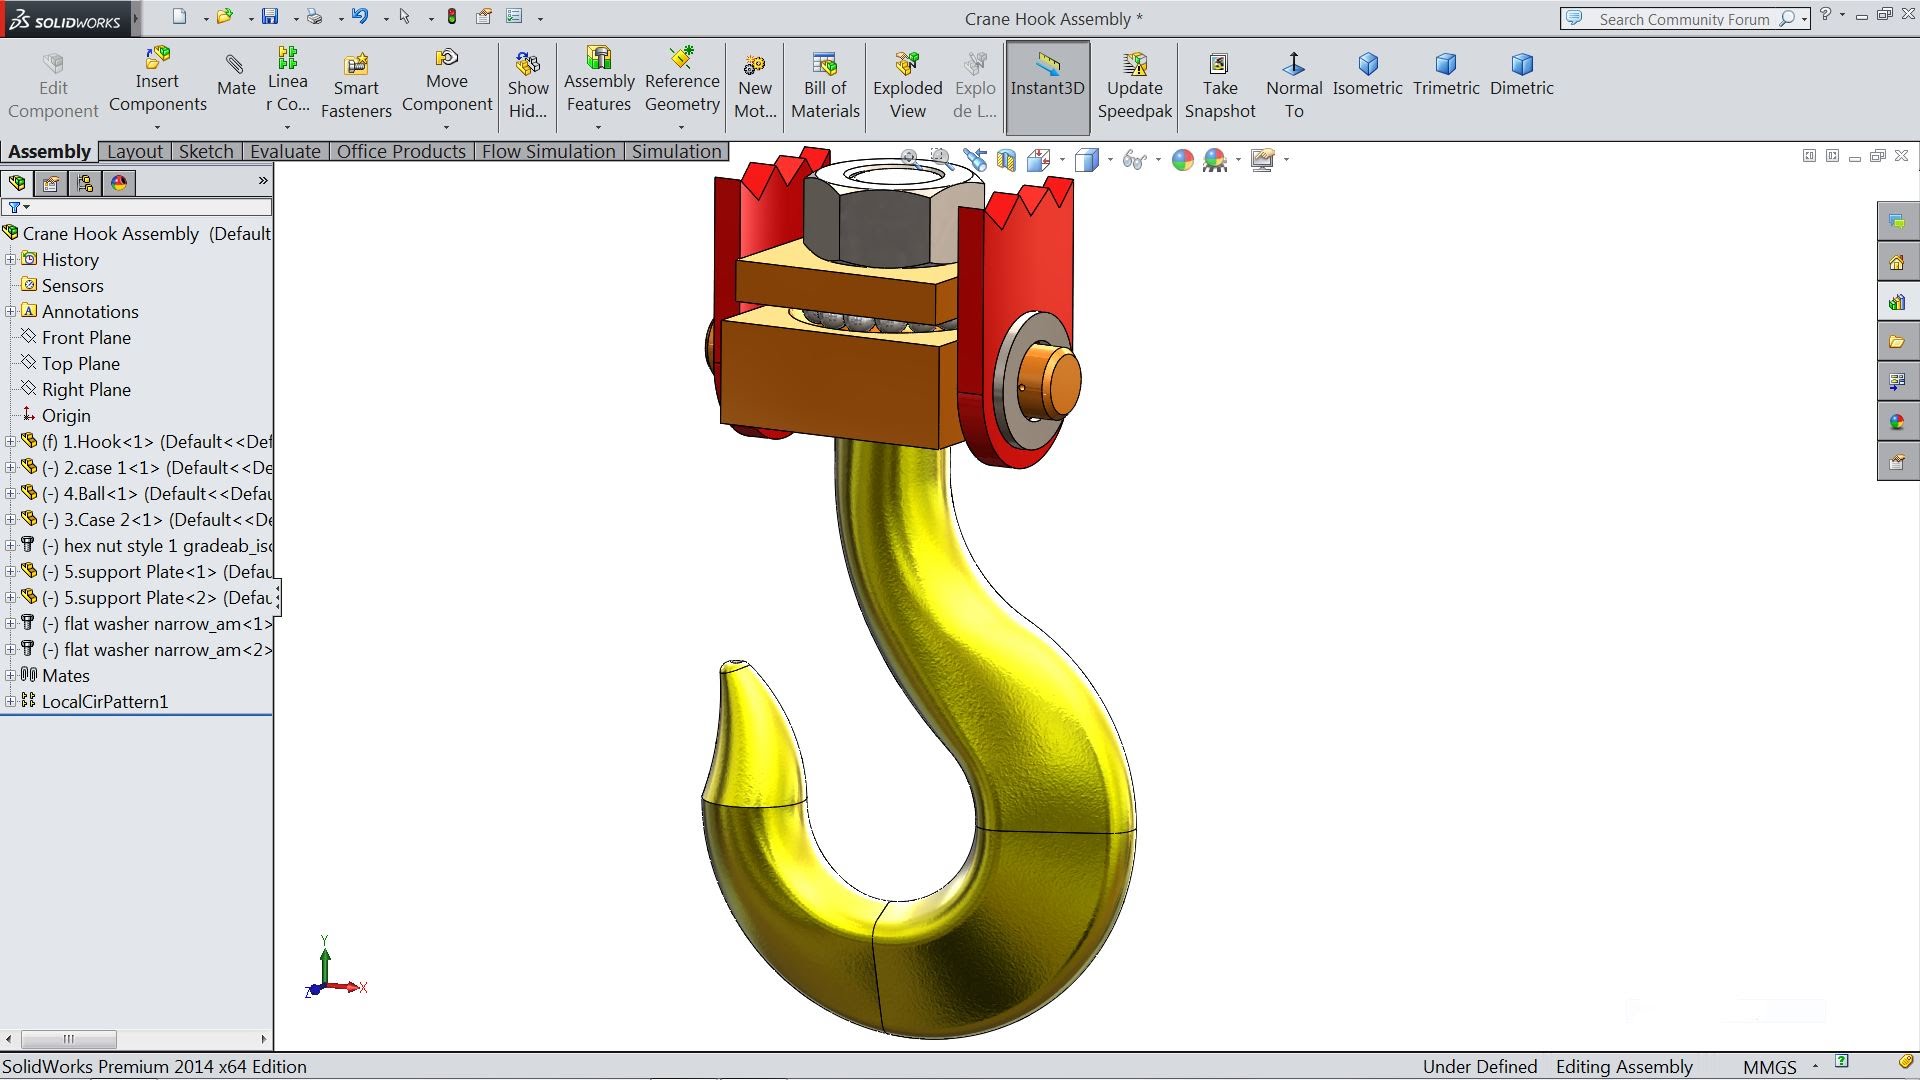The height and width of the screenshot is (1080, 1920).
Task: Switch to Isometric view
Action: 1368,76
